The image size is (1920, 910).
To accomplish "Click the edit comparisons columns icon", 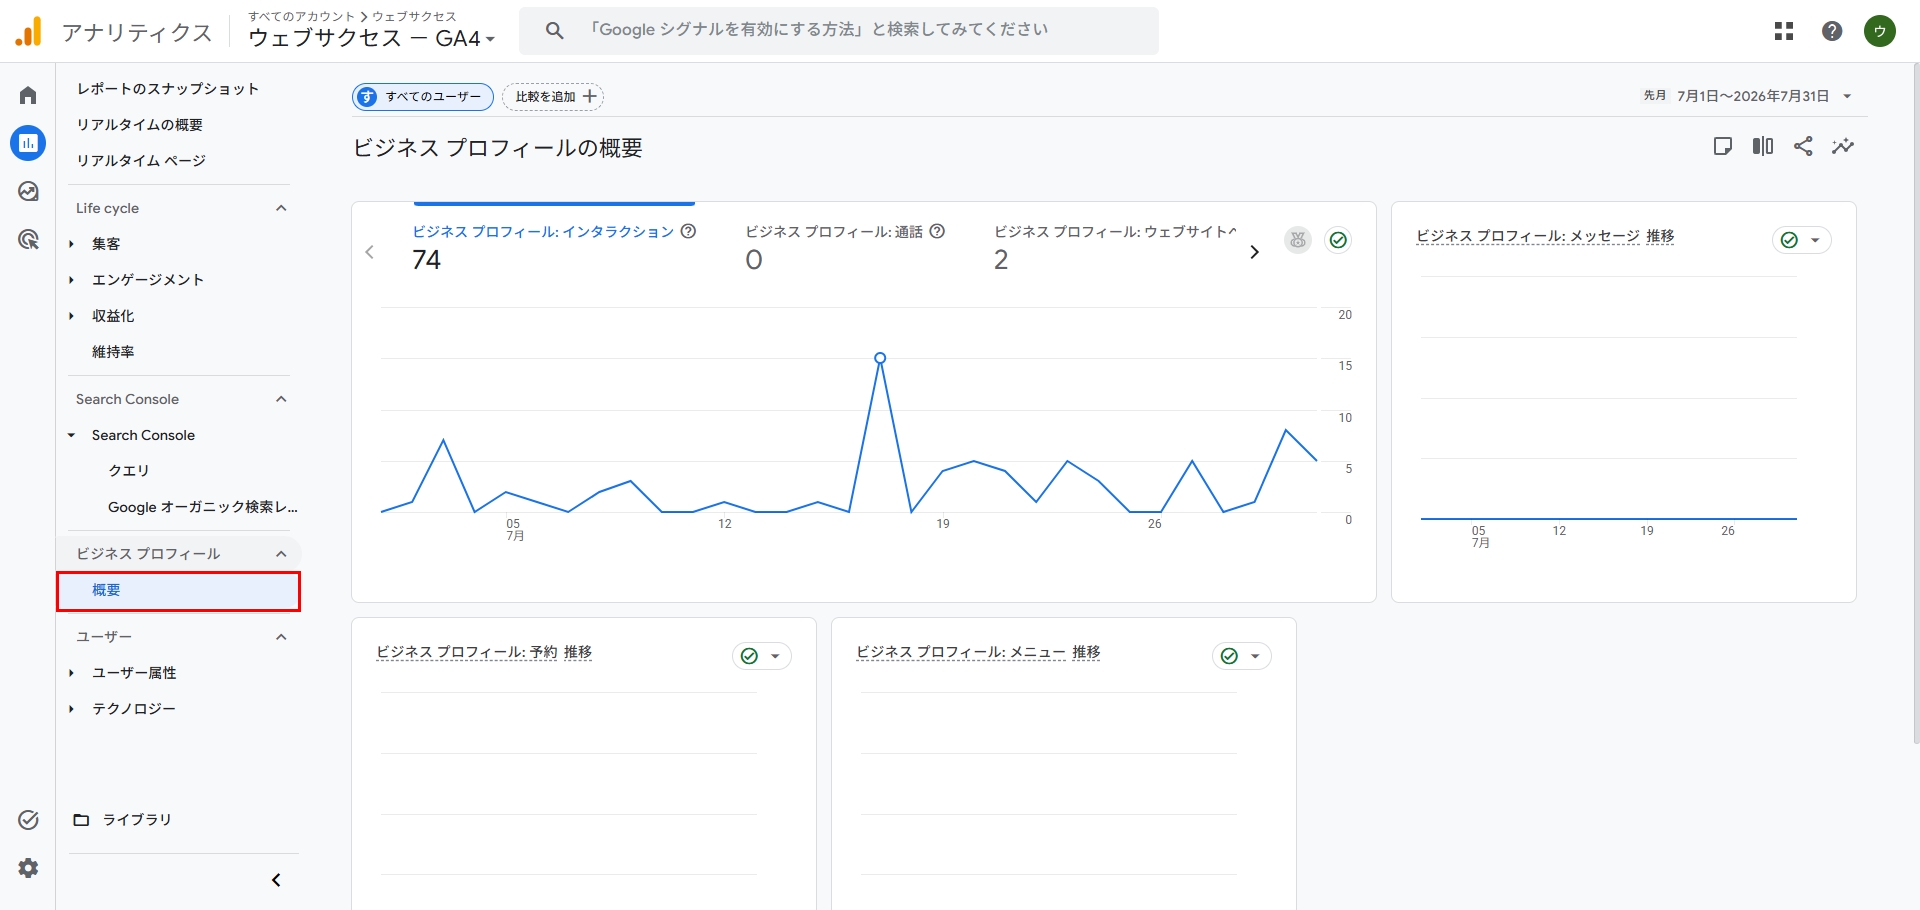I will [x=1763, y=146].
